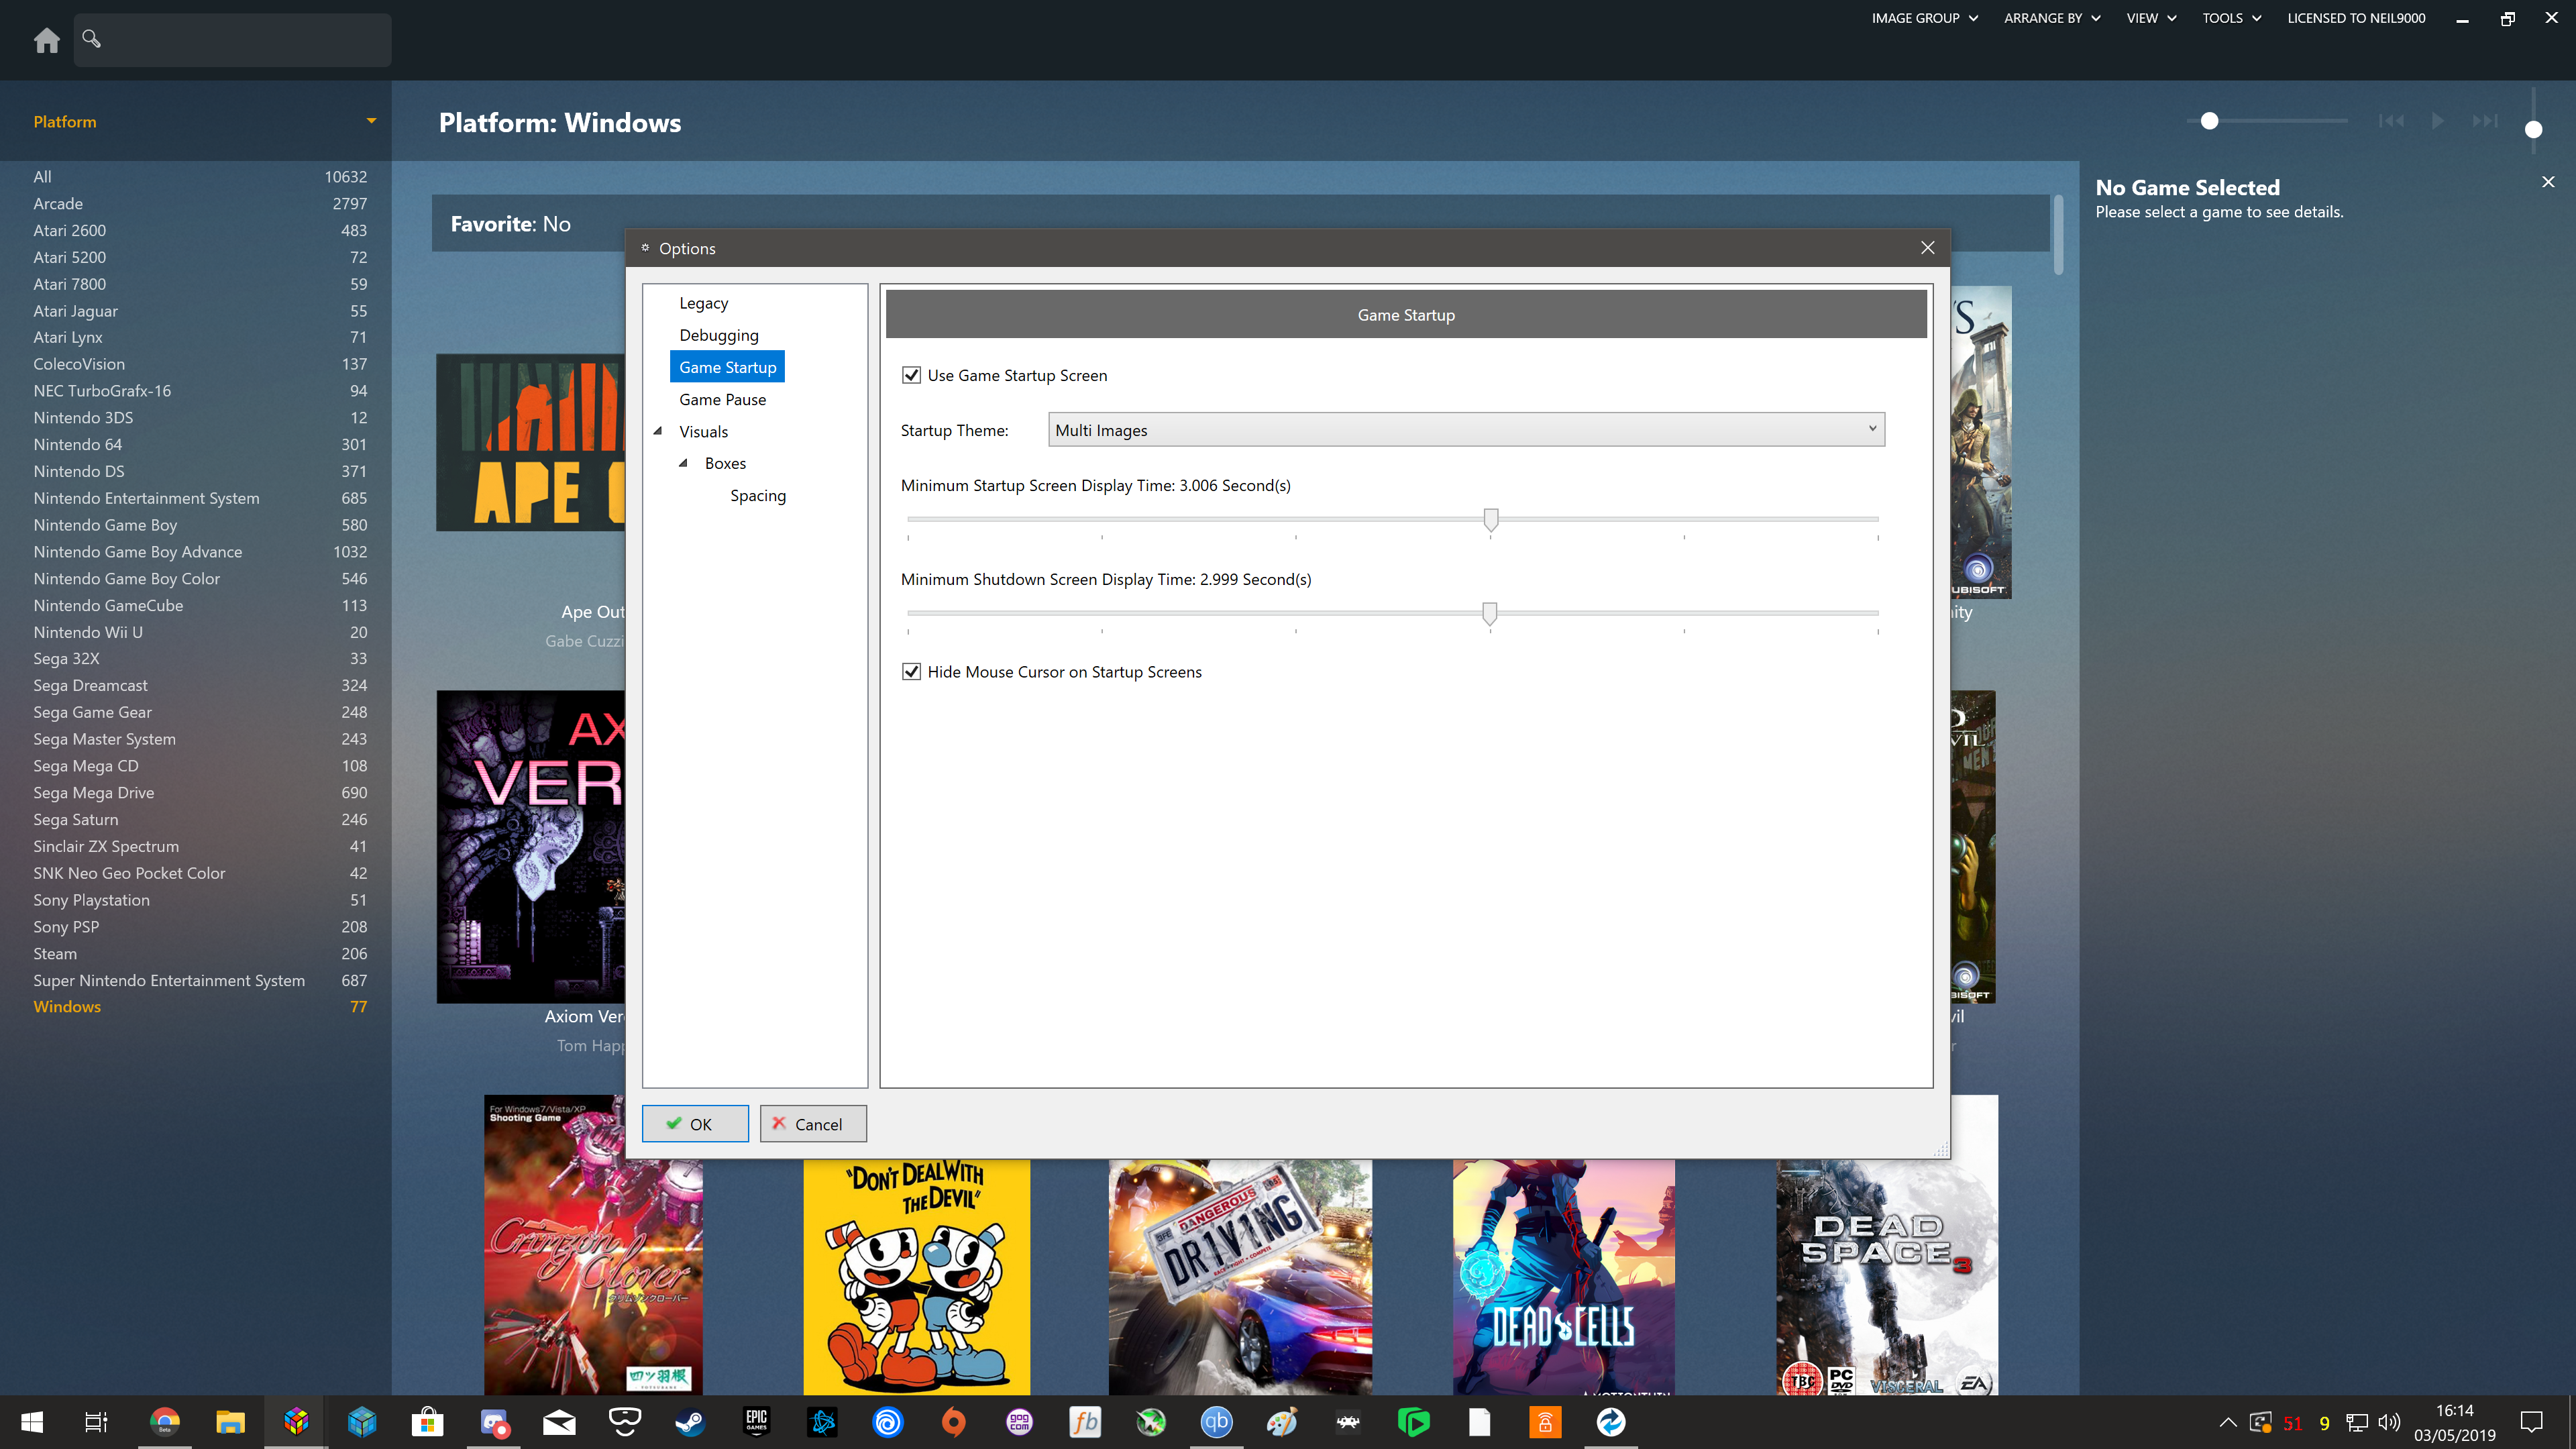Show hidden system tray icons
This screenshot has height=1449, width=2576.
2228,1422
